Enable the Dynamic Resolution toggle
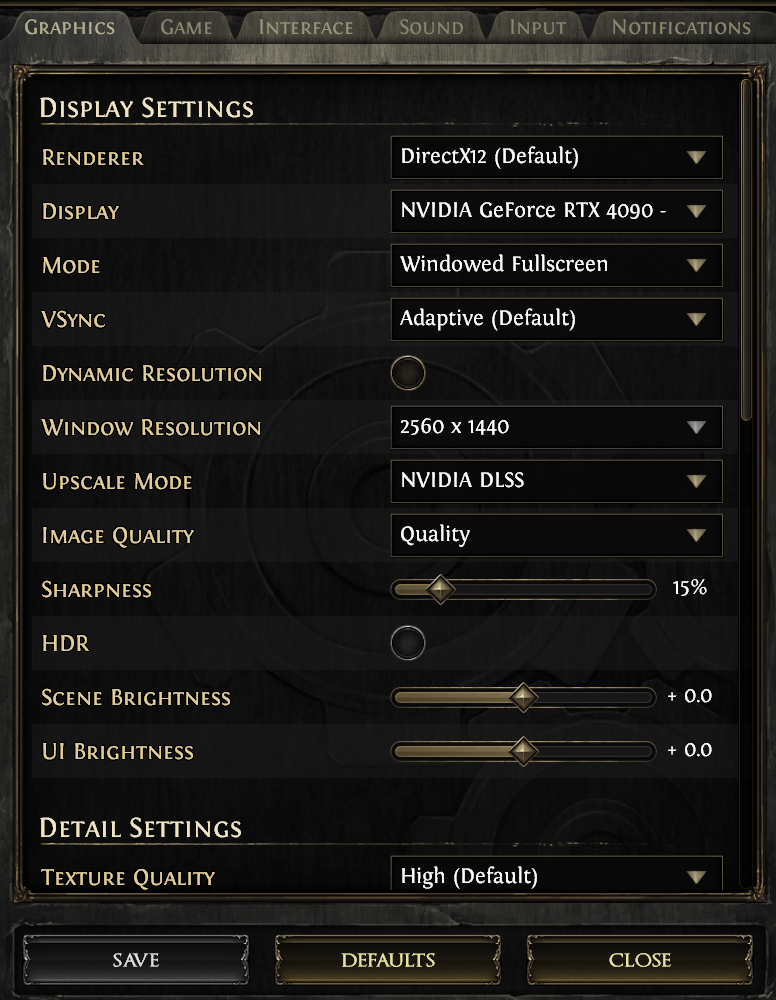 tap(408, 373)
